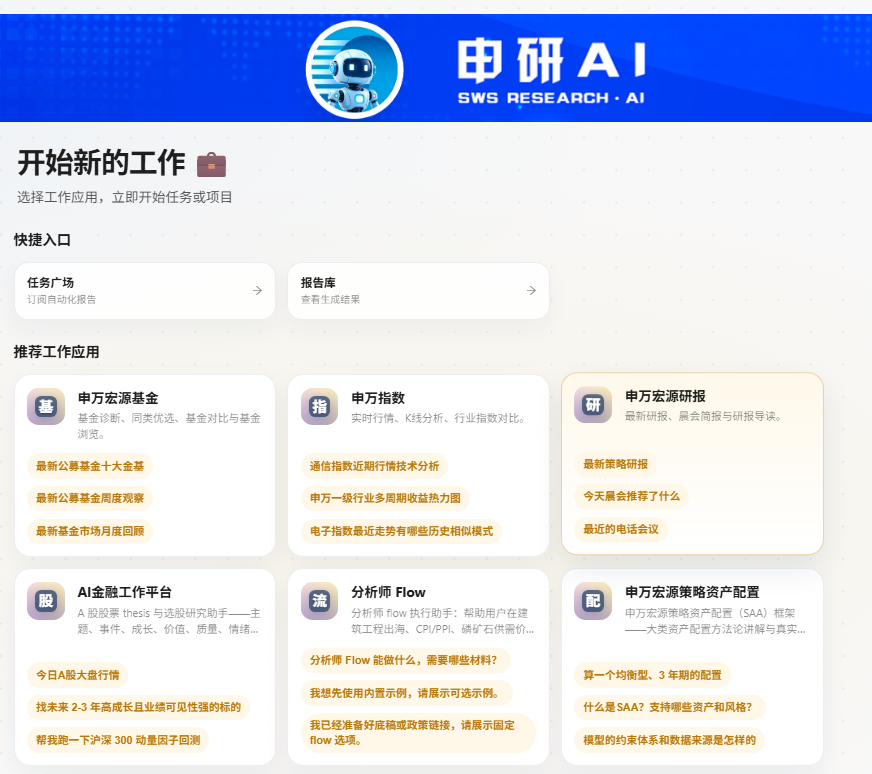Click 基金诊断 description under 申万宏源基金

[169, 426]
